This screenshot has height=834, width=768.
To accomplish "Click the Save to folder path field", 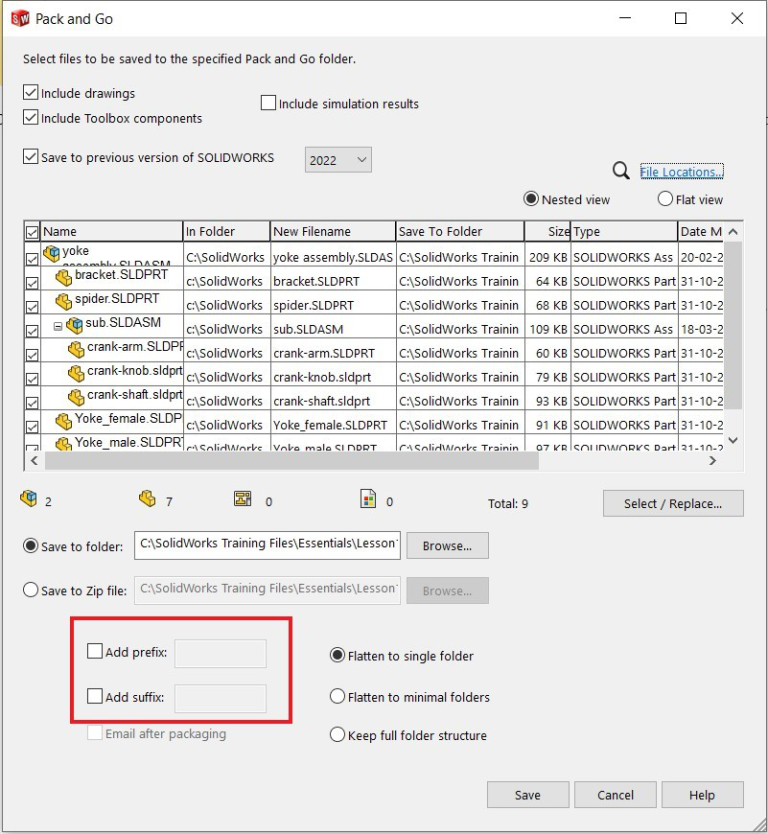I will (268, 545).
